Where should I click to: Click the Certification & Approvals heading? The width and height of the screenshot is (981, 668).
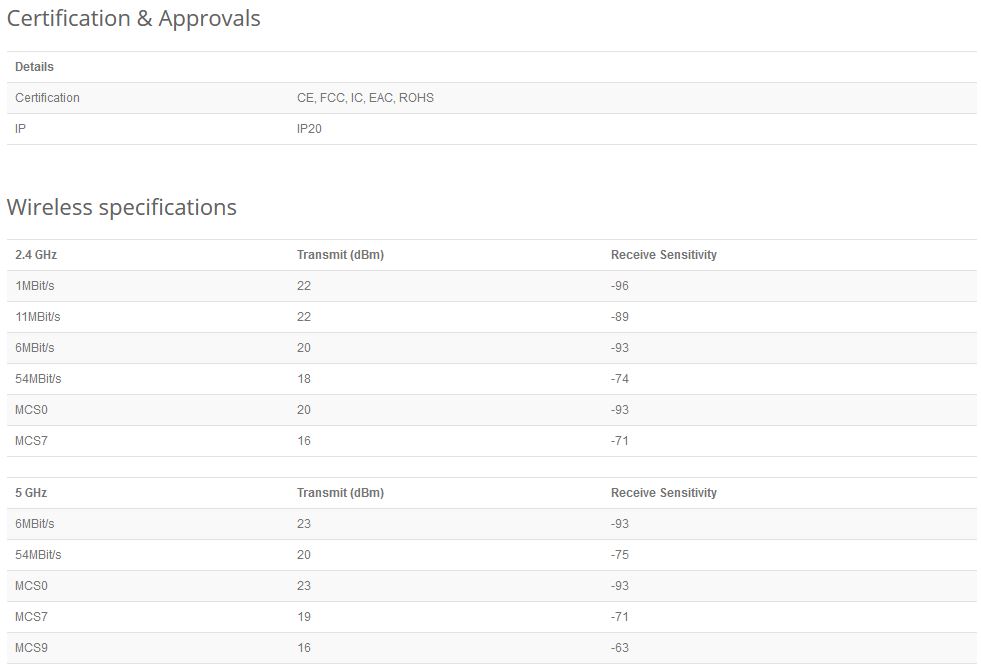(x=134, y=19)
